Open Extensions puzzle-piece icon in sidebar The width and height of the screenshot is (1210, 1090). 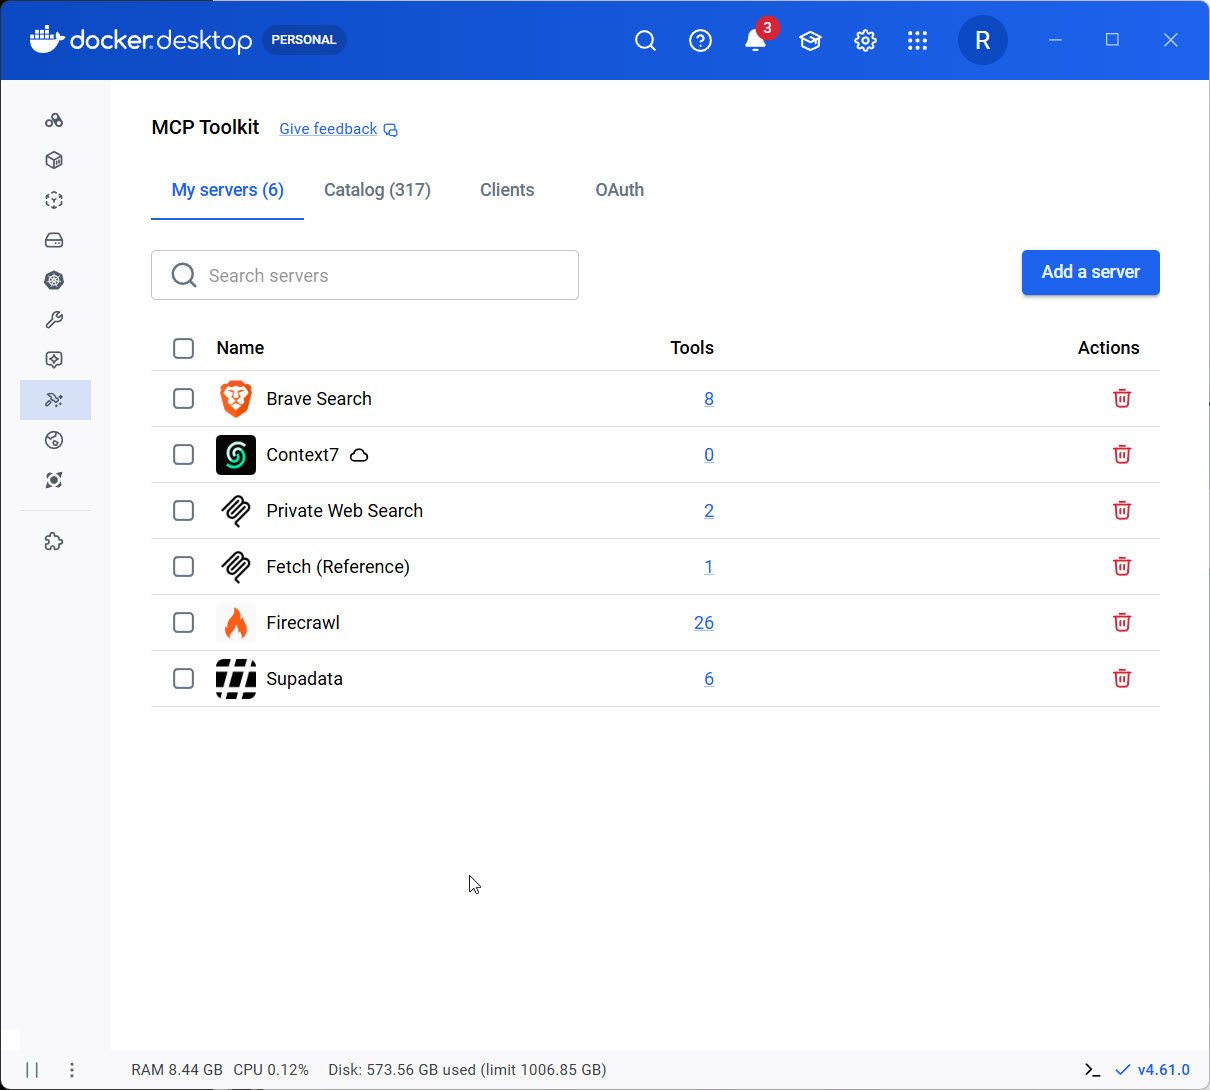pos(54,541)
